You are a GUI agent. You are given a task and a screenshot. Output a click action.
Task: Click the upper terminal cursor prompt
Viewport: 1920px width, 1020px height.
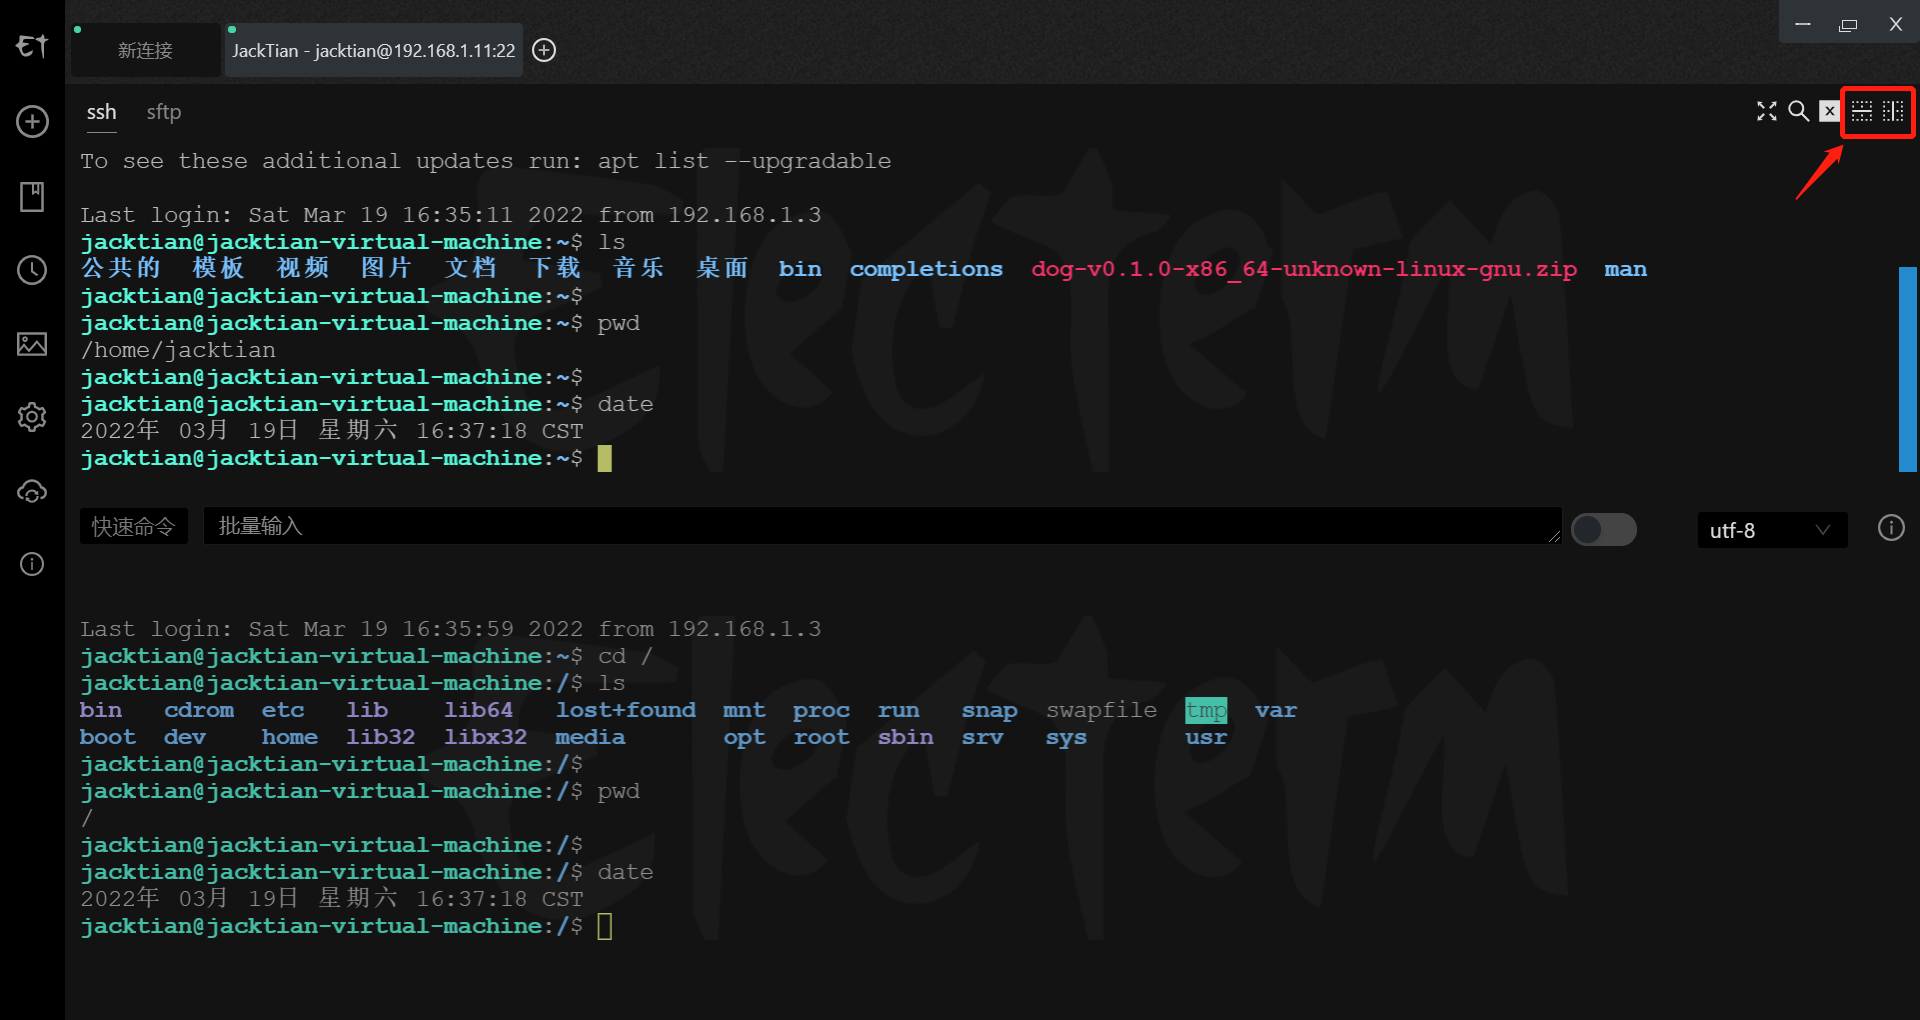click(x=604, y=459)
